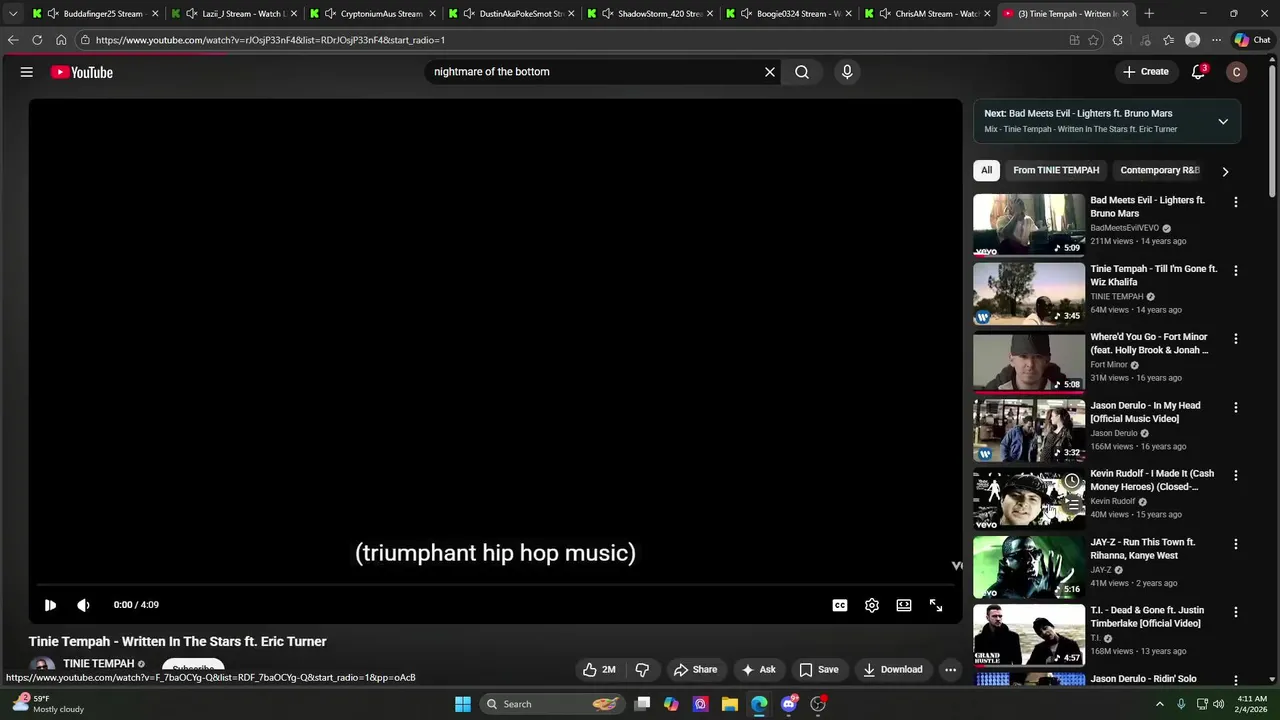Add Kevin Rudolf video to Watch Later
The width and height of the screenshot is (1280, 720).
pyautogui.click(x=1072, y=481)
